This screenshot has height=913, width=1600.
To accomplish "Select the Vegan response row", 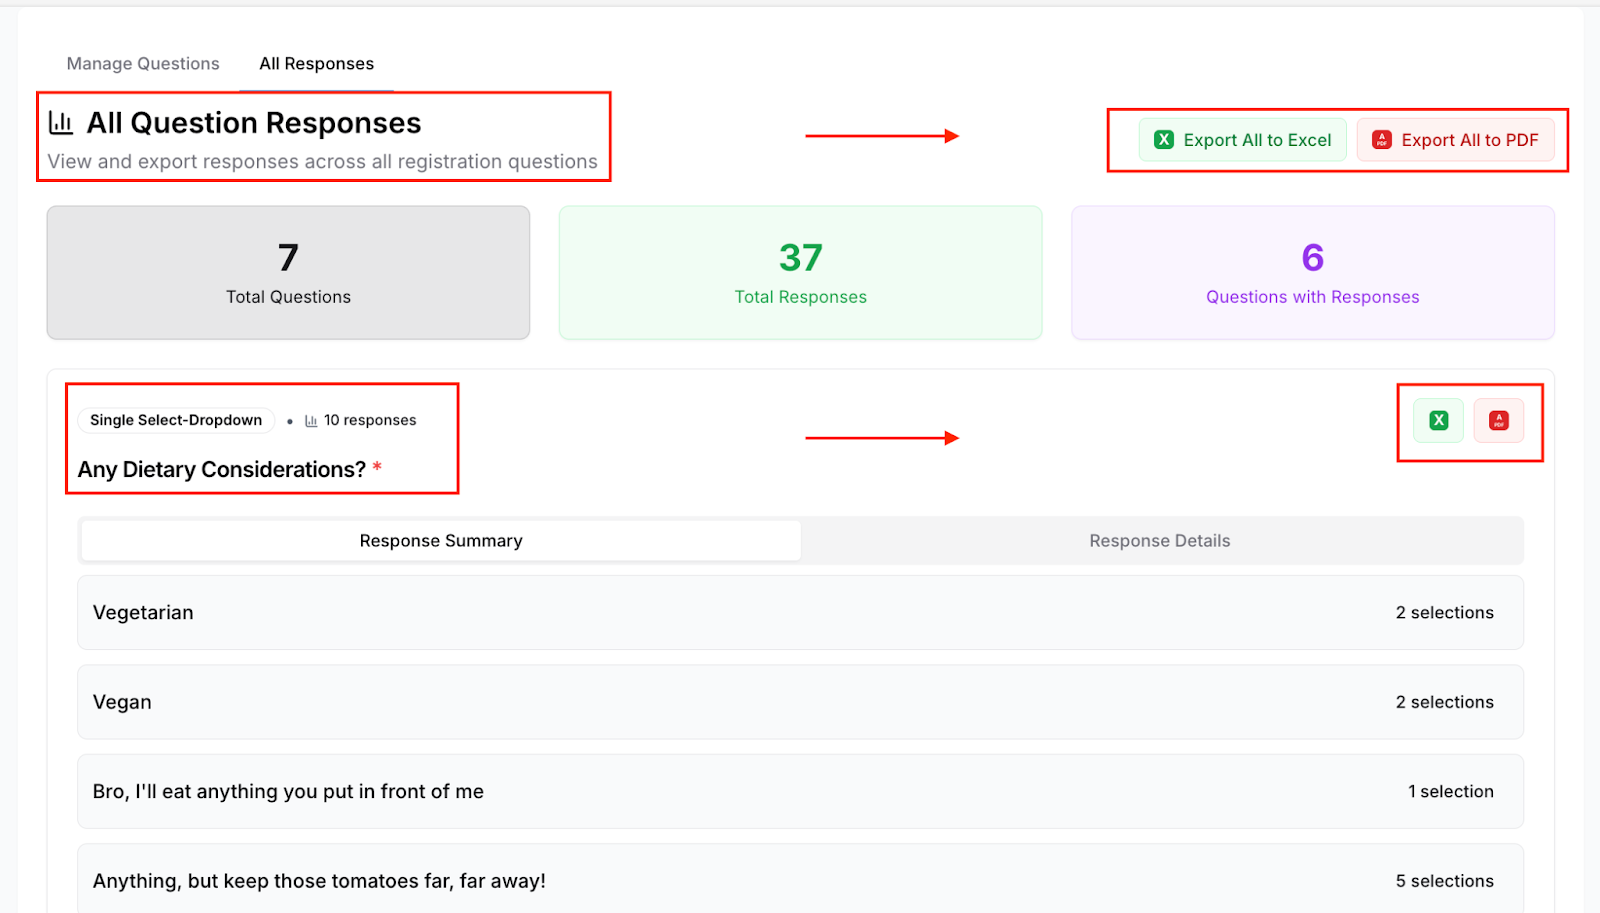I will click(800, 702).
